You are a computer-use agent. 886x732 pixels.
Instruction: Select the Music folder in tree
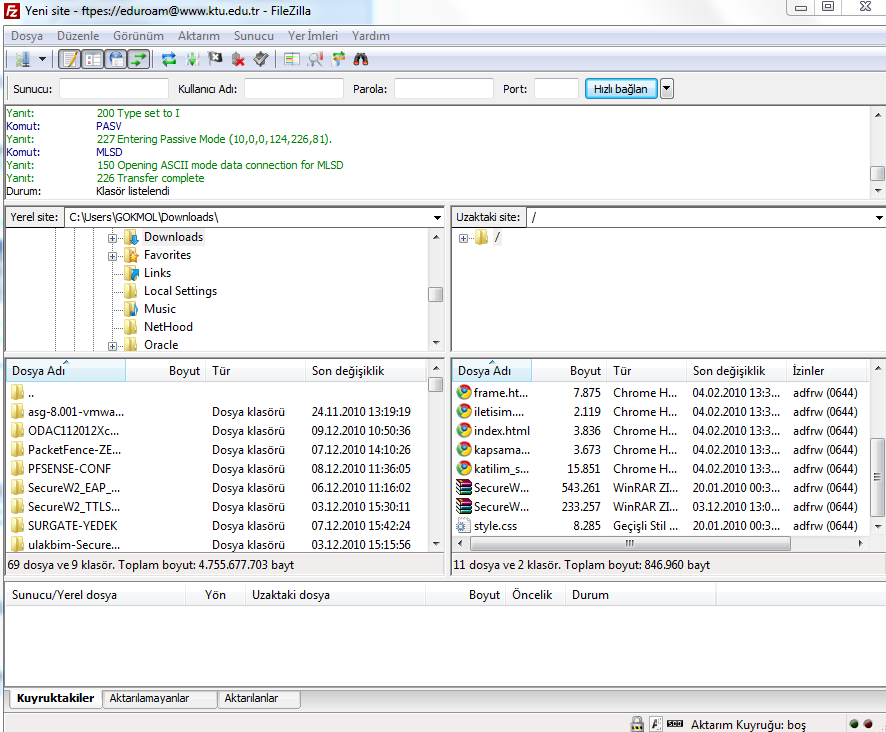160,309
